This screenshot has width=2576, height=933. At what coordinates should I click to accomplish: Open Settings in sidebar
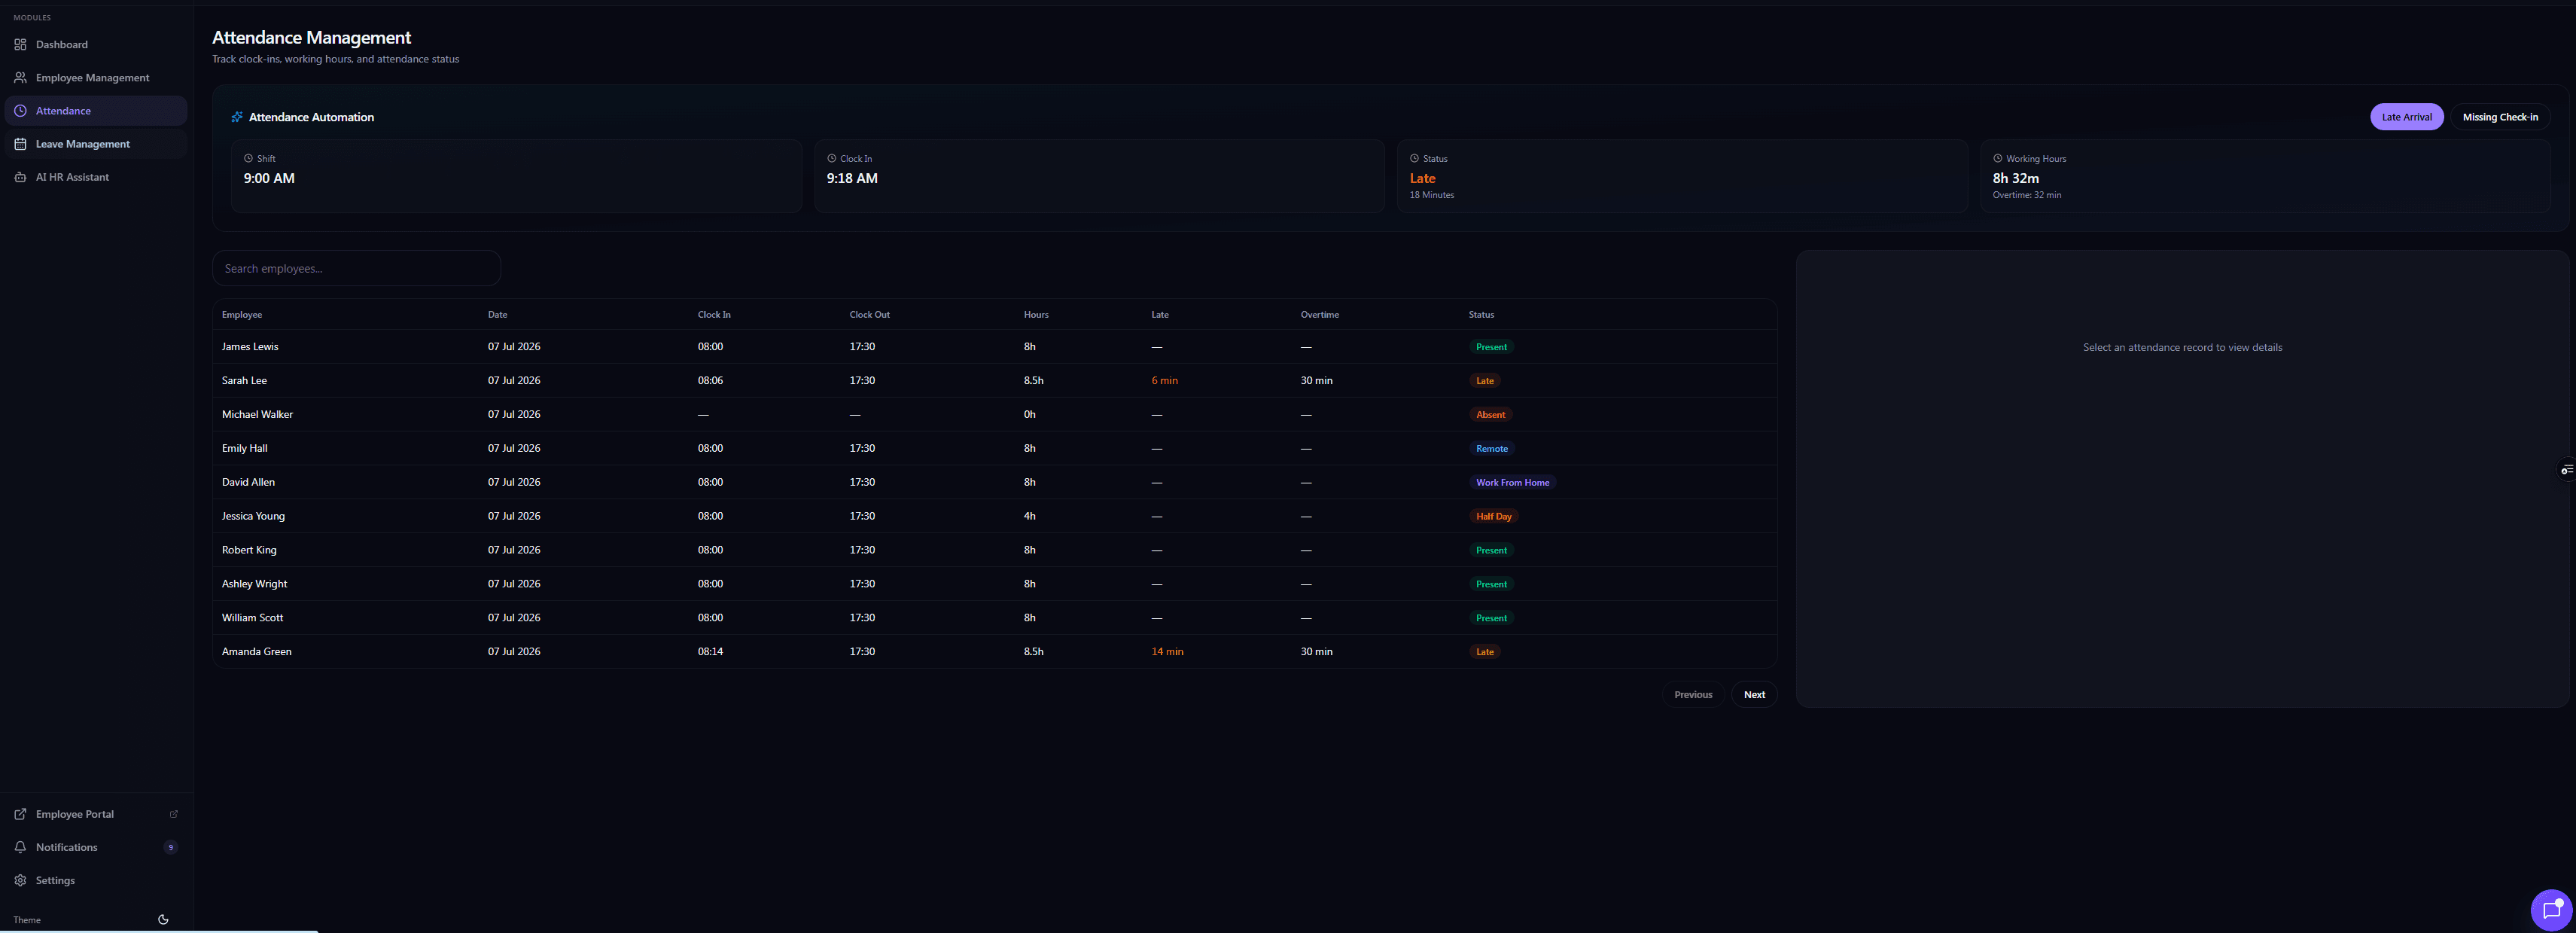point(96,880)
